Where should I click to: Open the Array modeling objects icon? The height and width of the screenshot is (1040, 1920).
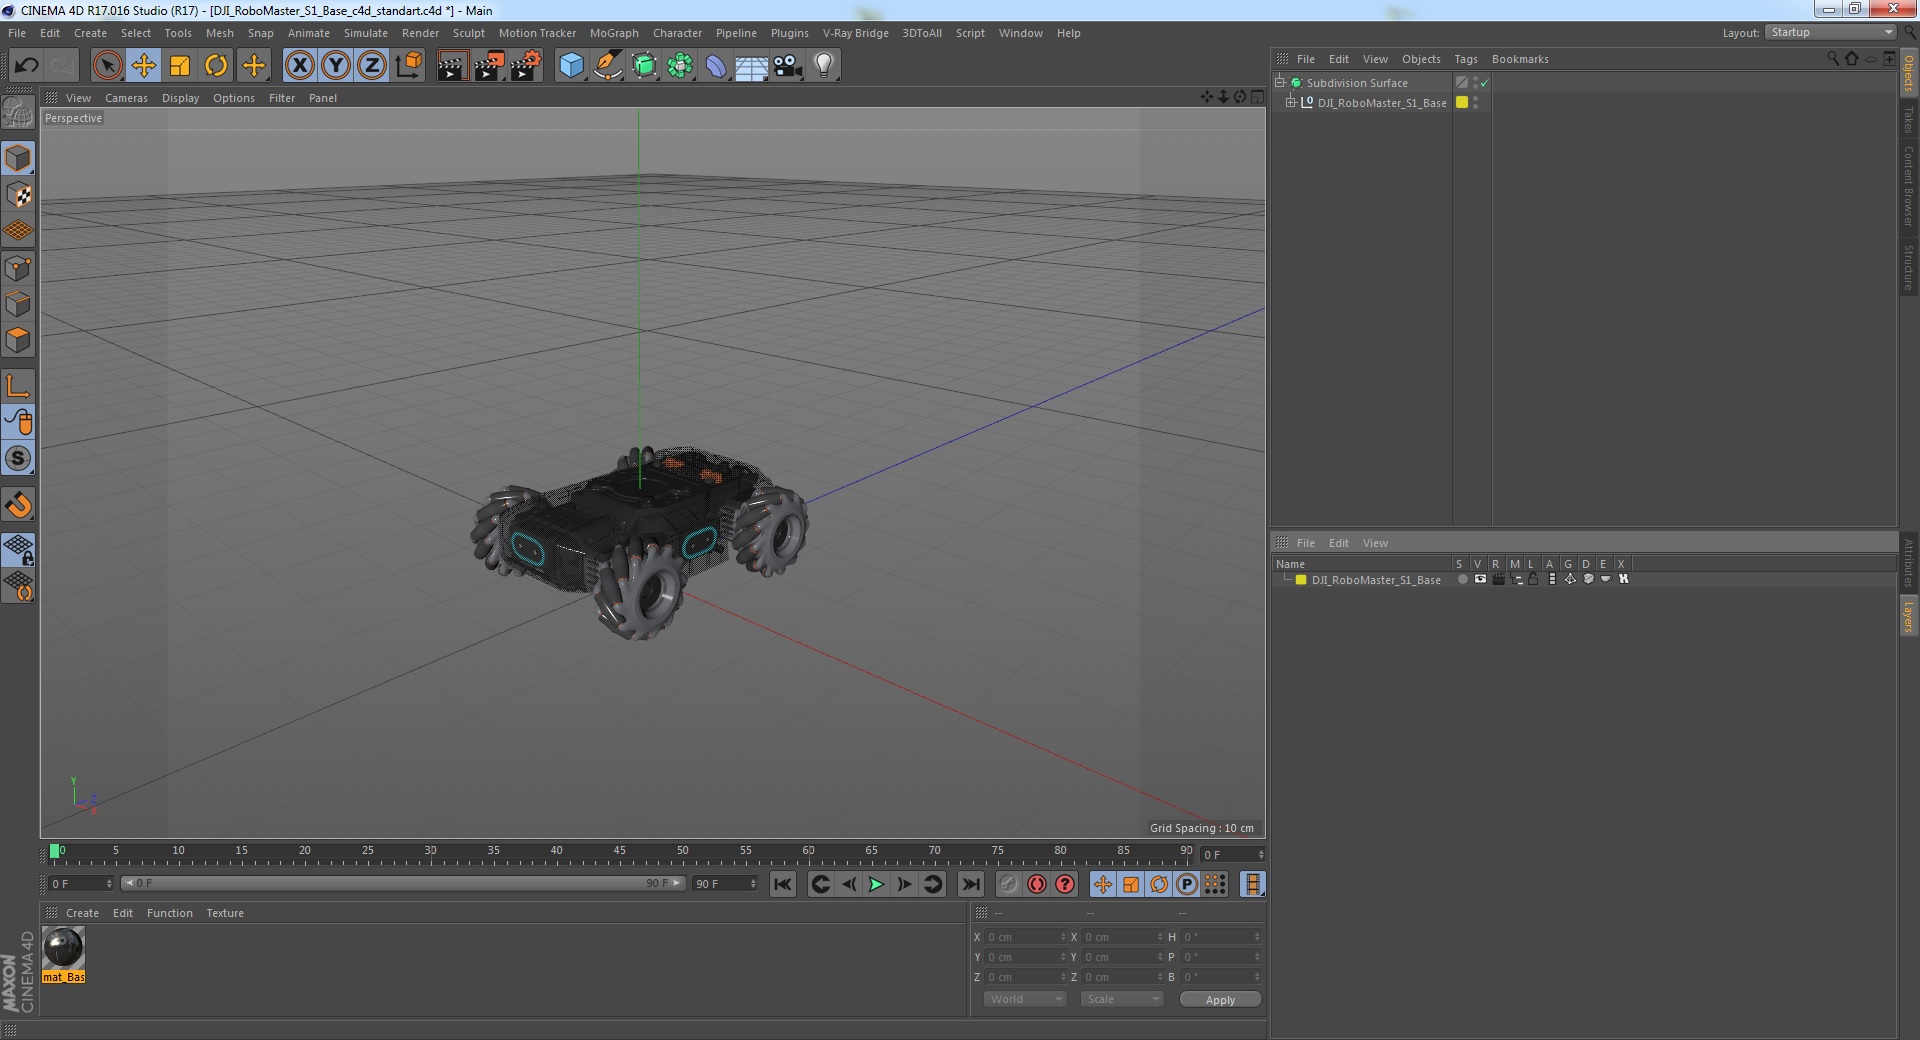click(x=680, y=66)
